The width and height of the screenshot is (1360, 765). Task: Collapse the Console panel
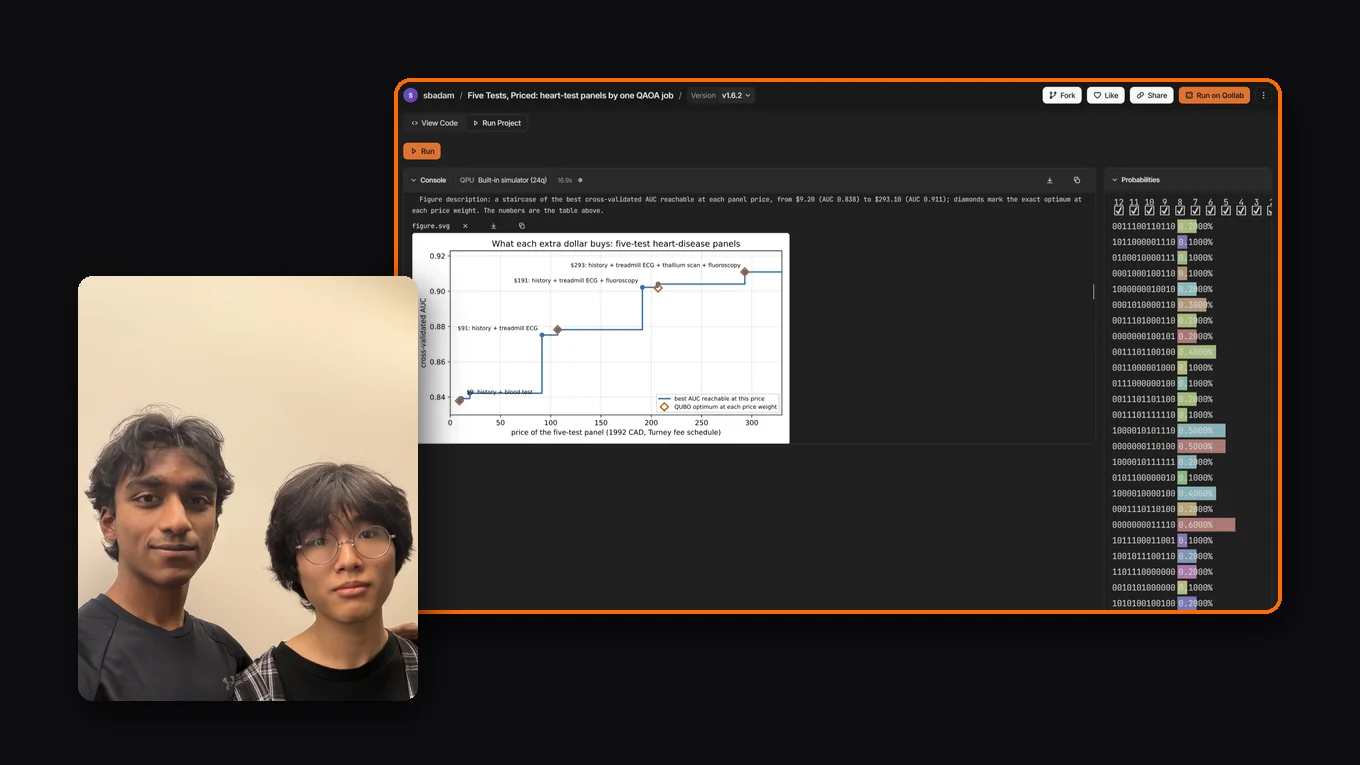click(x=414, y=180)
